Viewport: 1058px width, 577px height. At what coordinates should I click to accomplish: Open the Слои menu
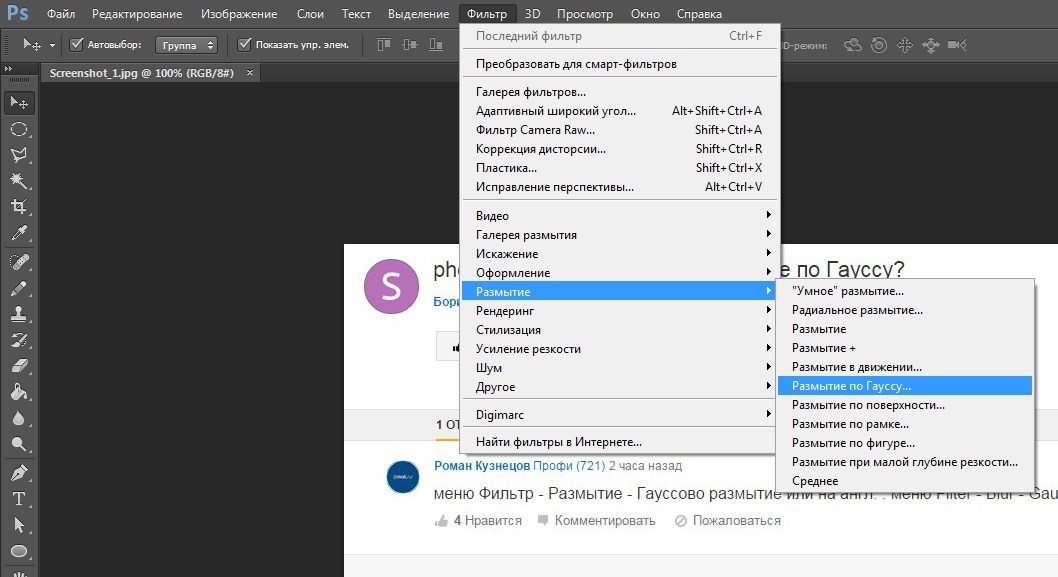pos(310,13)
